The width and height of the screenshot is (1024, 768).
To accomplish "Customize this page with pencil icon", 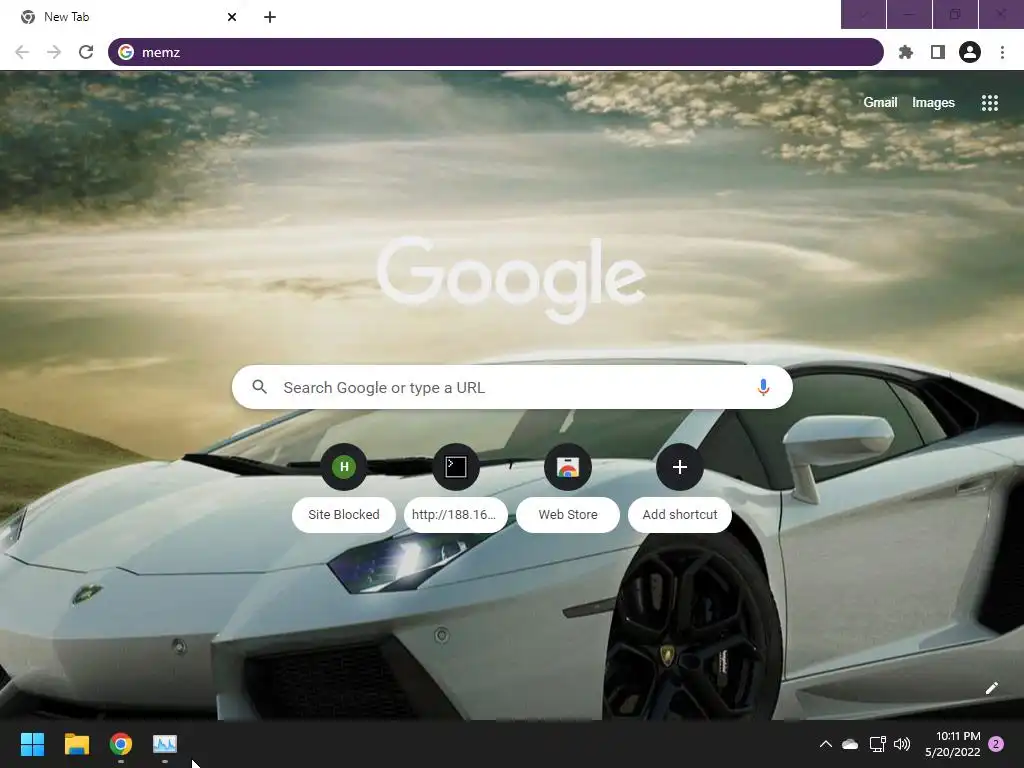I will (991, 688).
